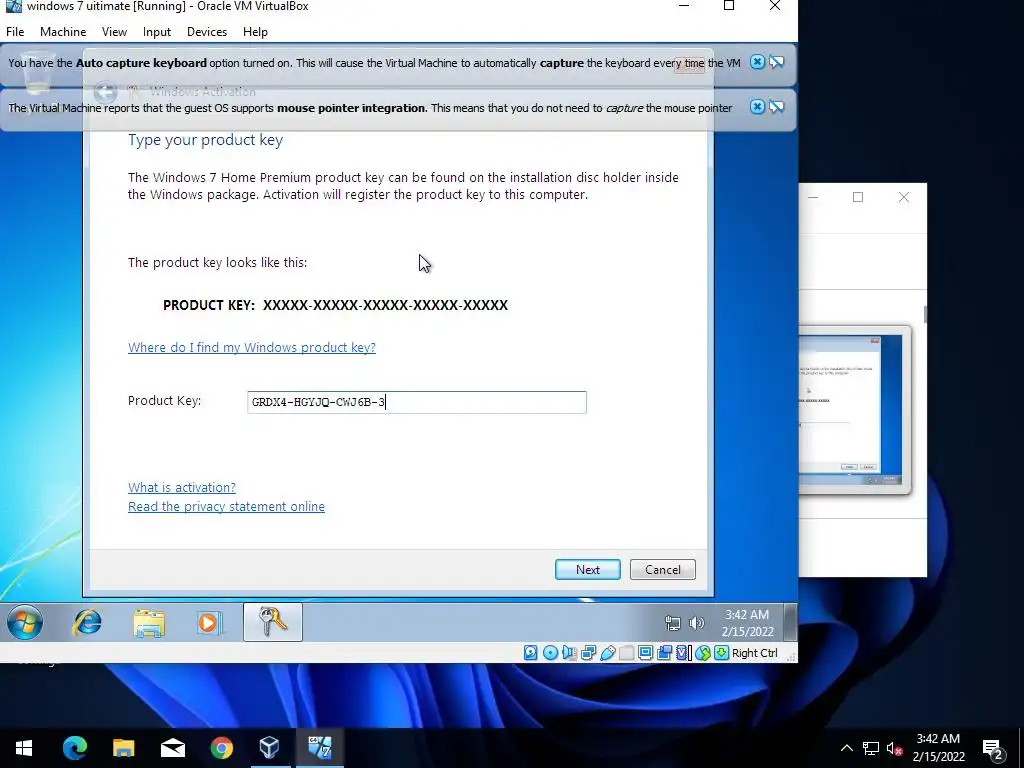Open the 'What is activation?' link
The width and height of the screenshot is (1024, 768).
click(182, 487)
